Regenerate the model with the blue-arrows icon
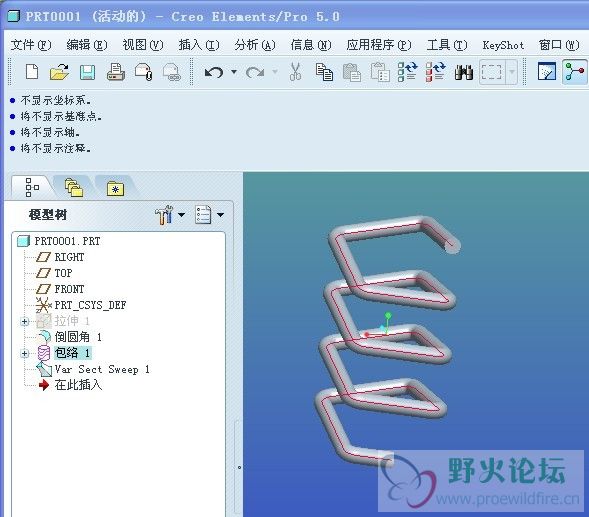The image size is (589, 517). [408, 71]
